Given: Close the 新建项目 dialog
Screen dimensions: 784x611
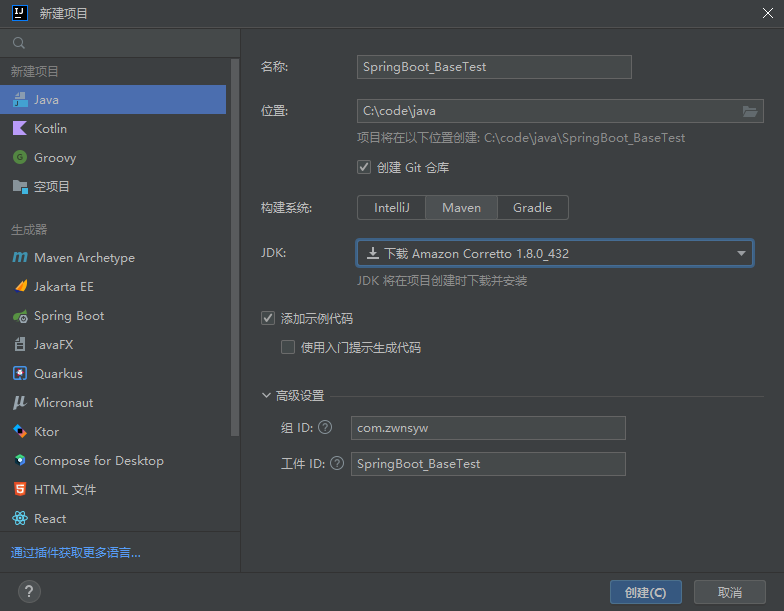Looking at the screenshot, I should (768, 13).
